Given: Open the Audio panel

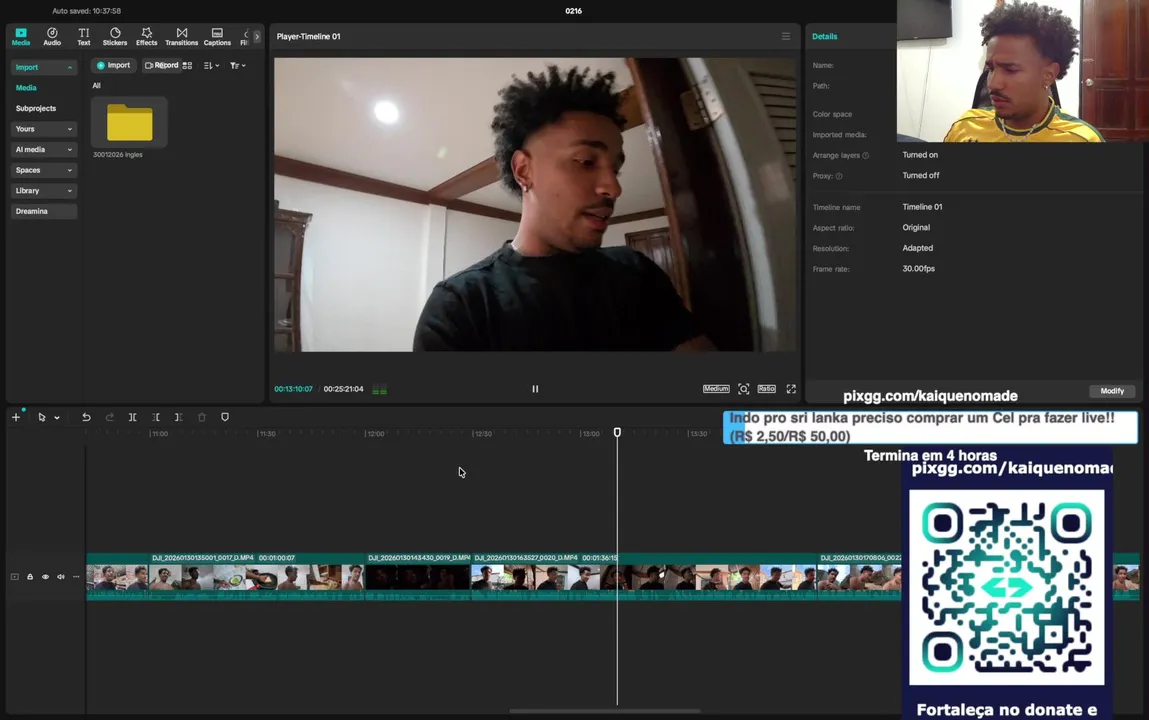Looking at the screenshot, I should click(52, 37).
